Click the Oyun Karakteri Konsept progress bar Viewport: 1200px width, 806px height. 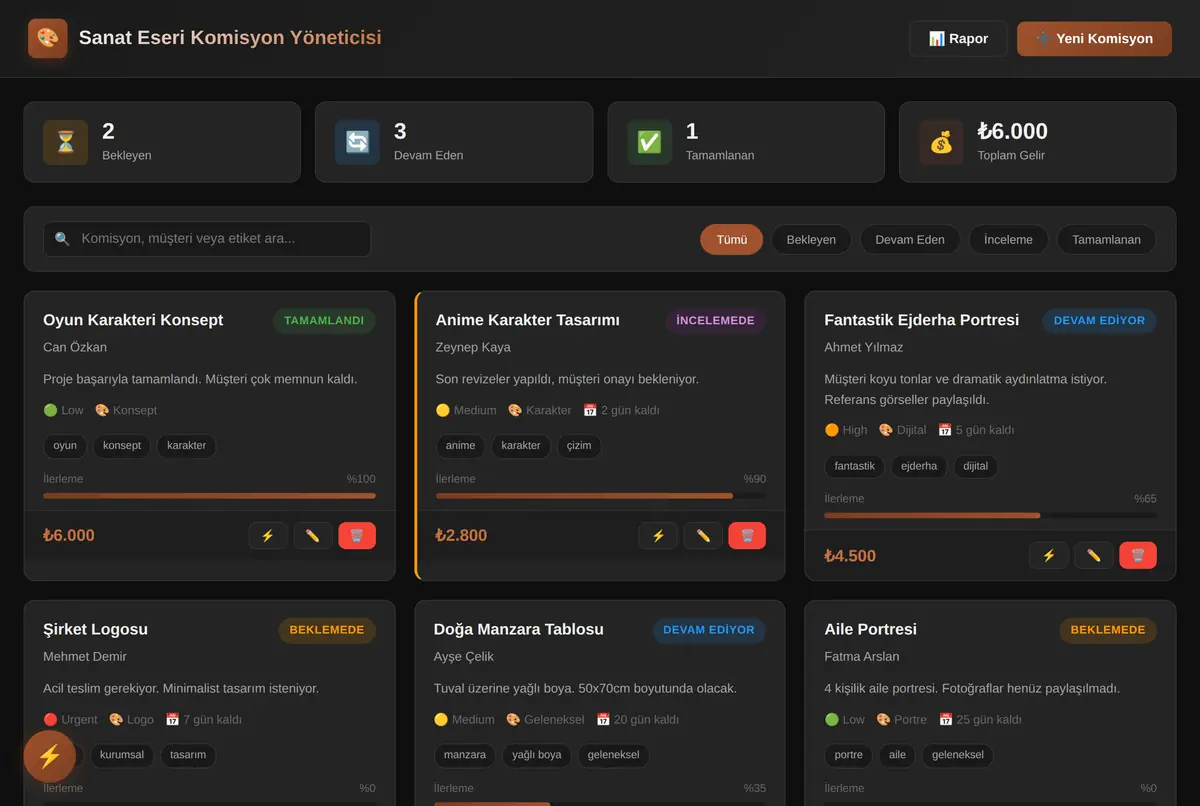pyautogui.click(x=209, y=495)
